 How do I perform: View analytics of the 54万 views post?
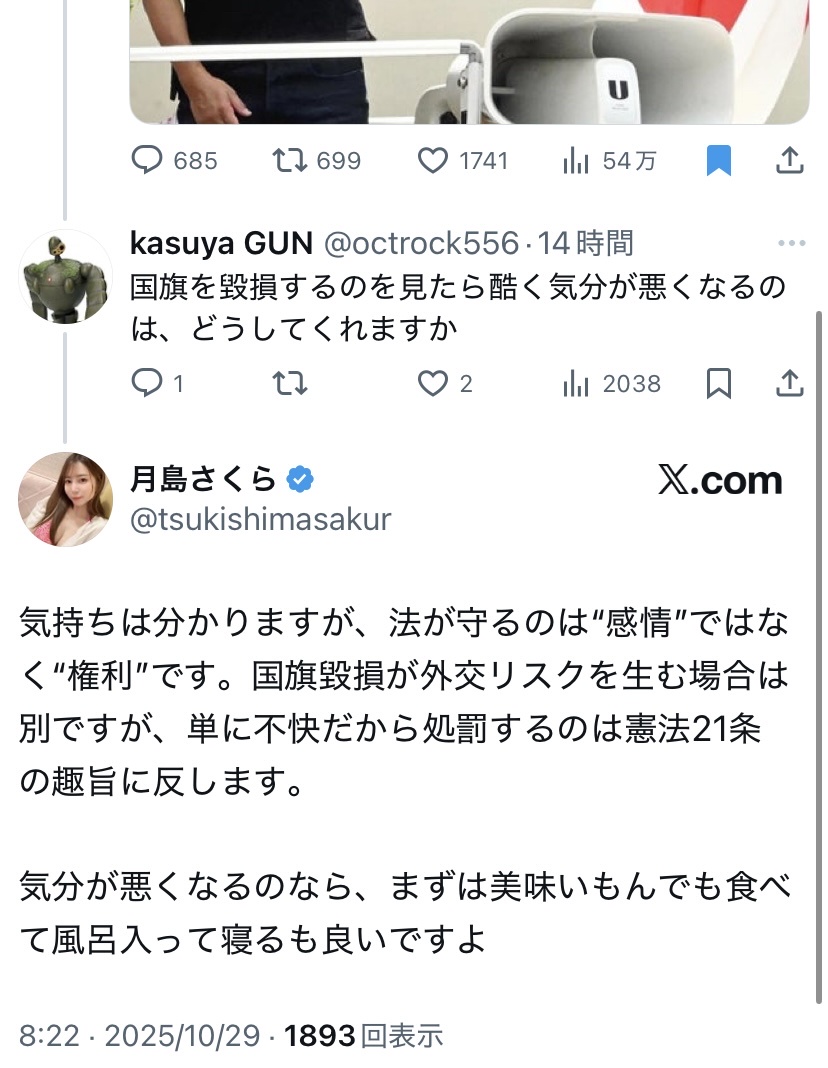(x=576, y=160)
